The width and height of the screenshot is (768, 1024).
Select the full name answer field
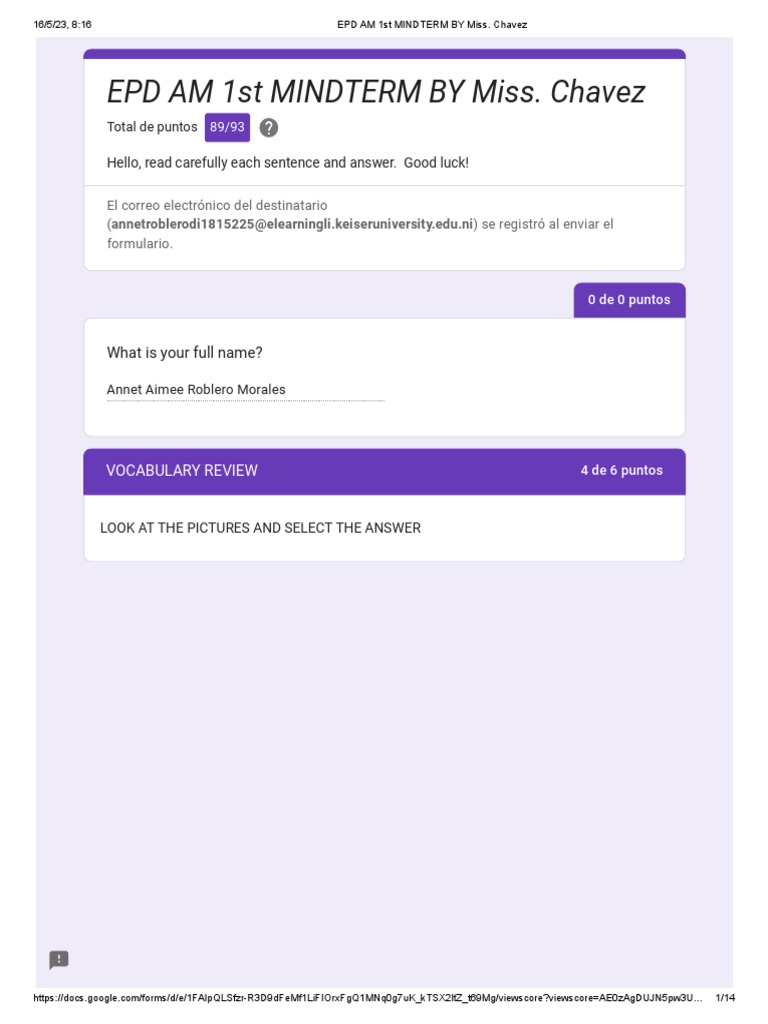coord(245,390)
